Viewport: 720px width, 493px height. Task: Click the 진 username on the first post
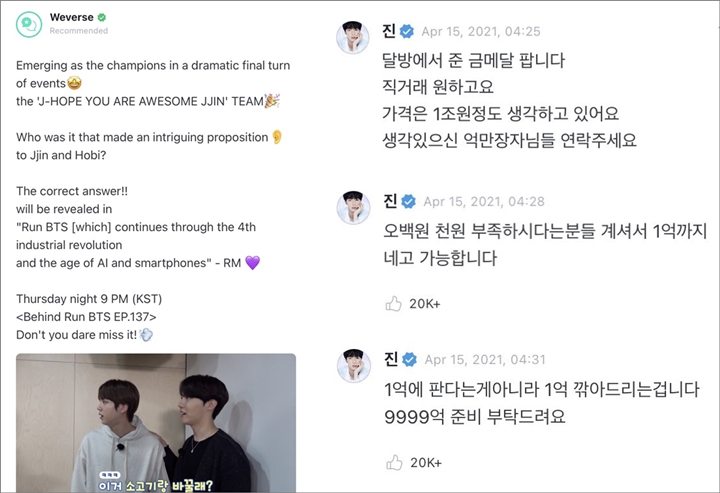point(389,31)
